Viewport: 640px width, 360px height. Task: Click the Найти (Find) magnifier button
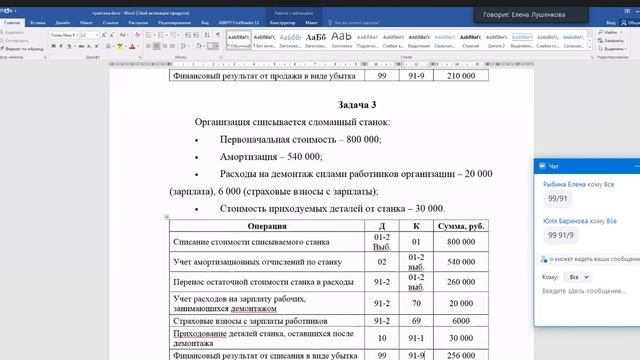coord(611,32)
